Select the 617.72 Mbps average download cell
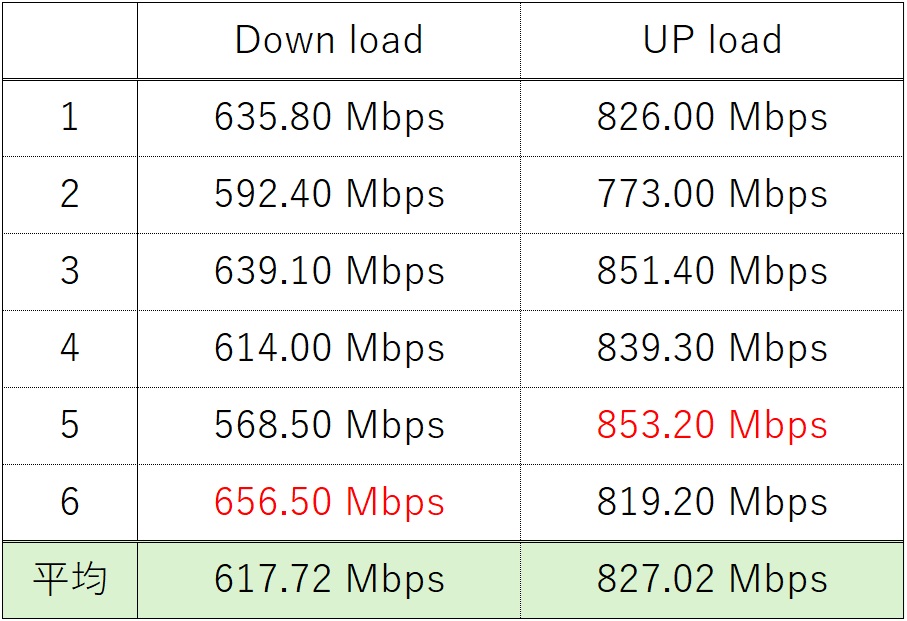This screenshot has height=621, width=907. [329, 580]
